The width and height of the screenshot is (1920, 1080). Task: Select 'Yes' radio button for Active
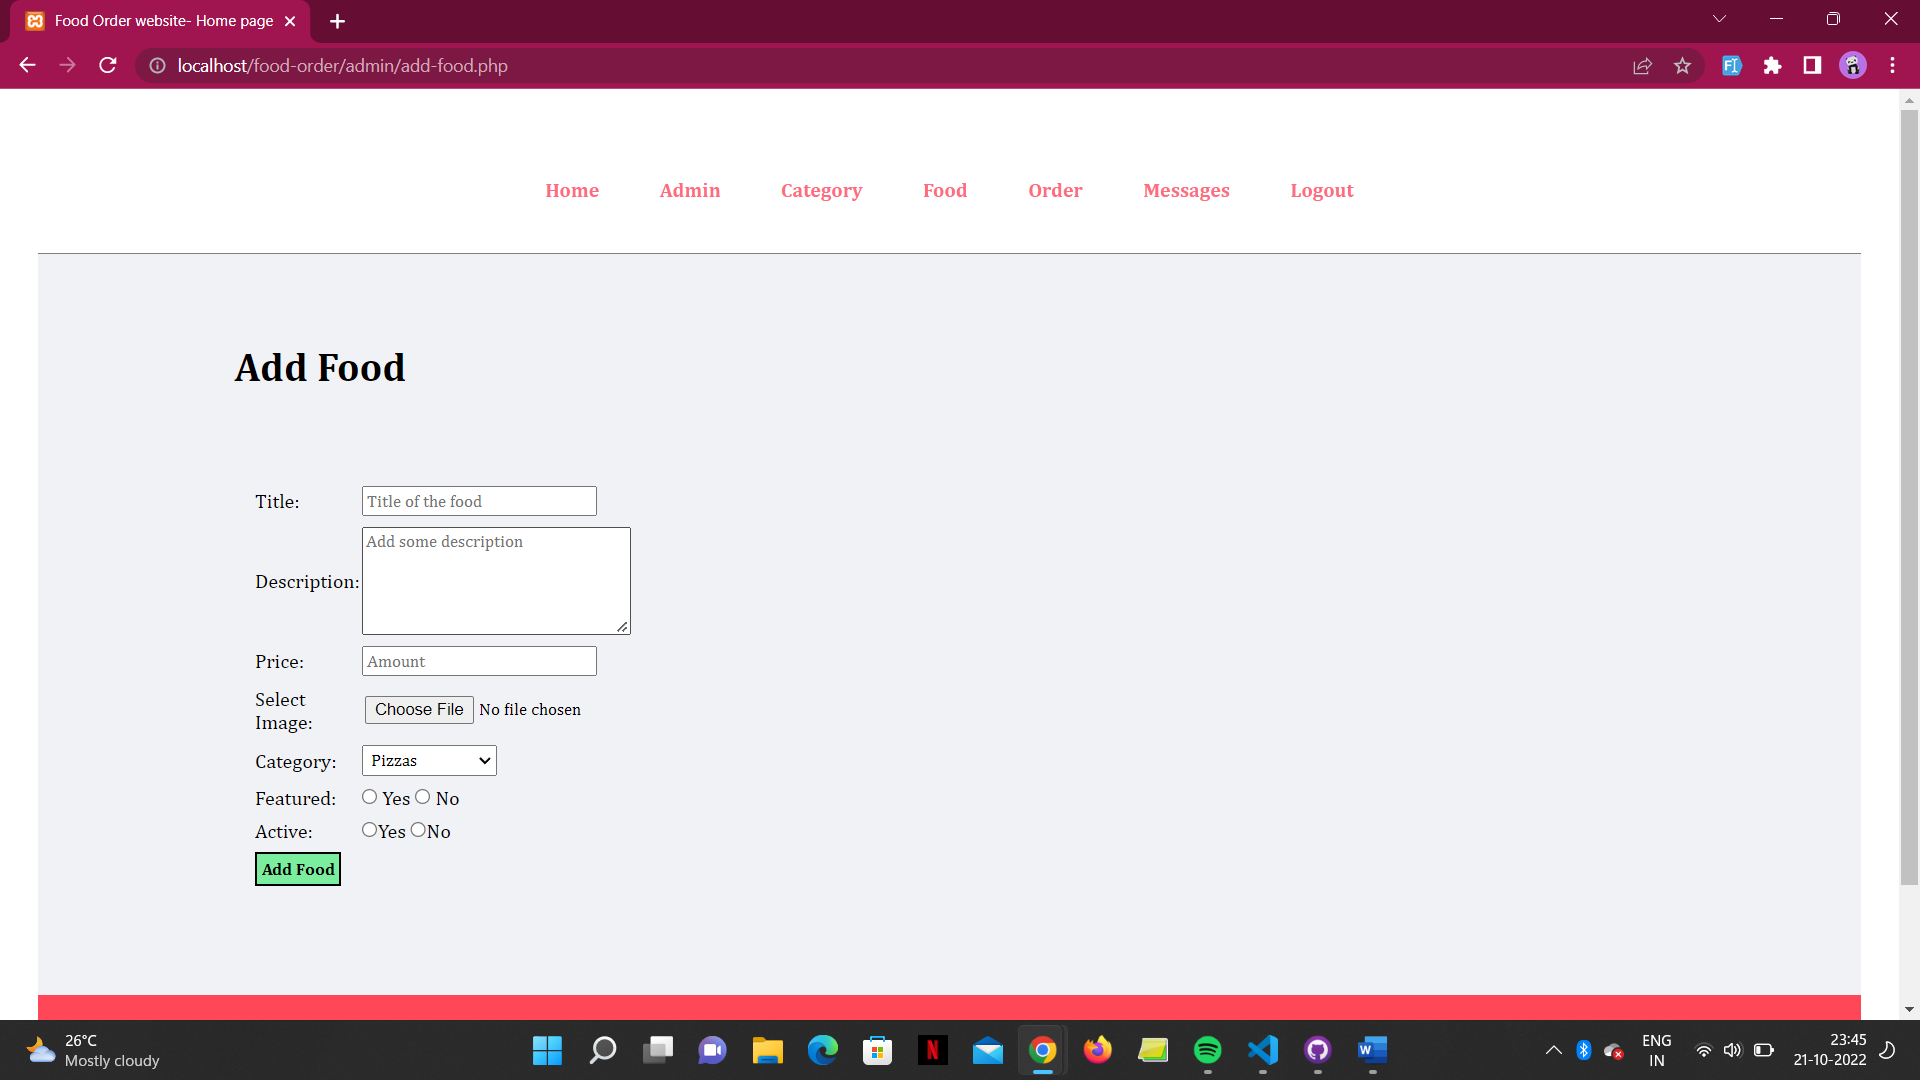(369, 829)
